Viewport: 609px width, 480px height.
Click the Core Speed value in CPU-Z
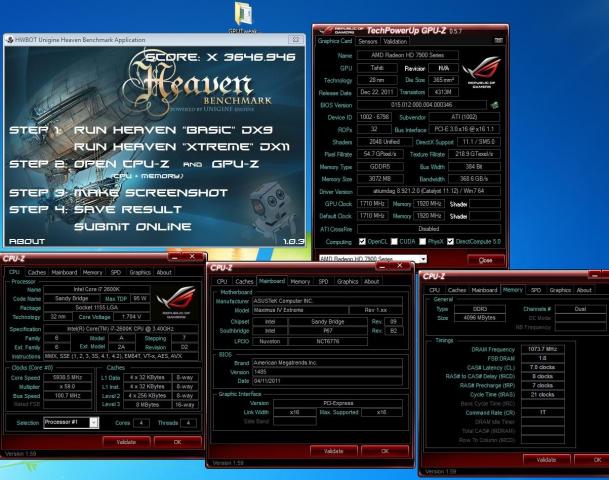click(x=68, y=377)
